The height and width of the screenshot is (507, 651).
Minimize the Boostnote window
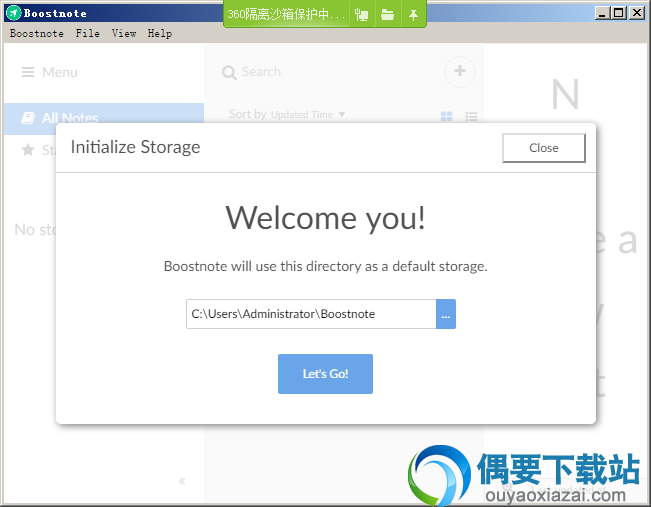(x=602, y=13)
